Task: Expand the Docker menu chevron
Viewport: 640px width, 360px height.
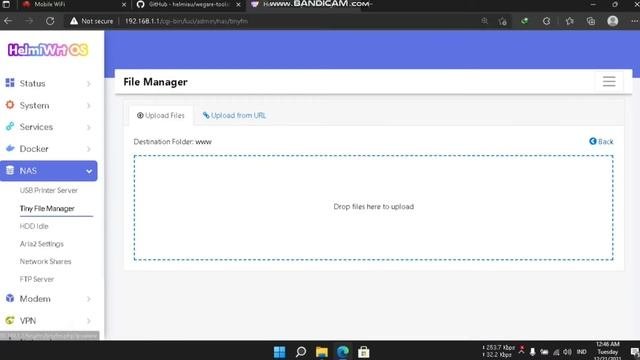Action: [89, 149]
